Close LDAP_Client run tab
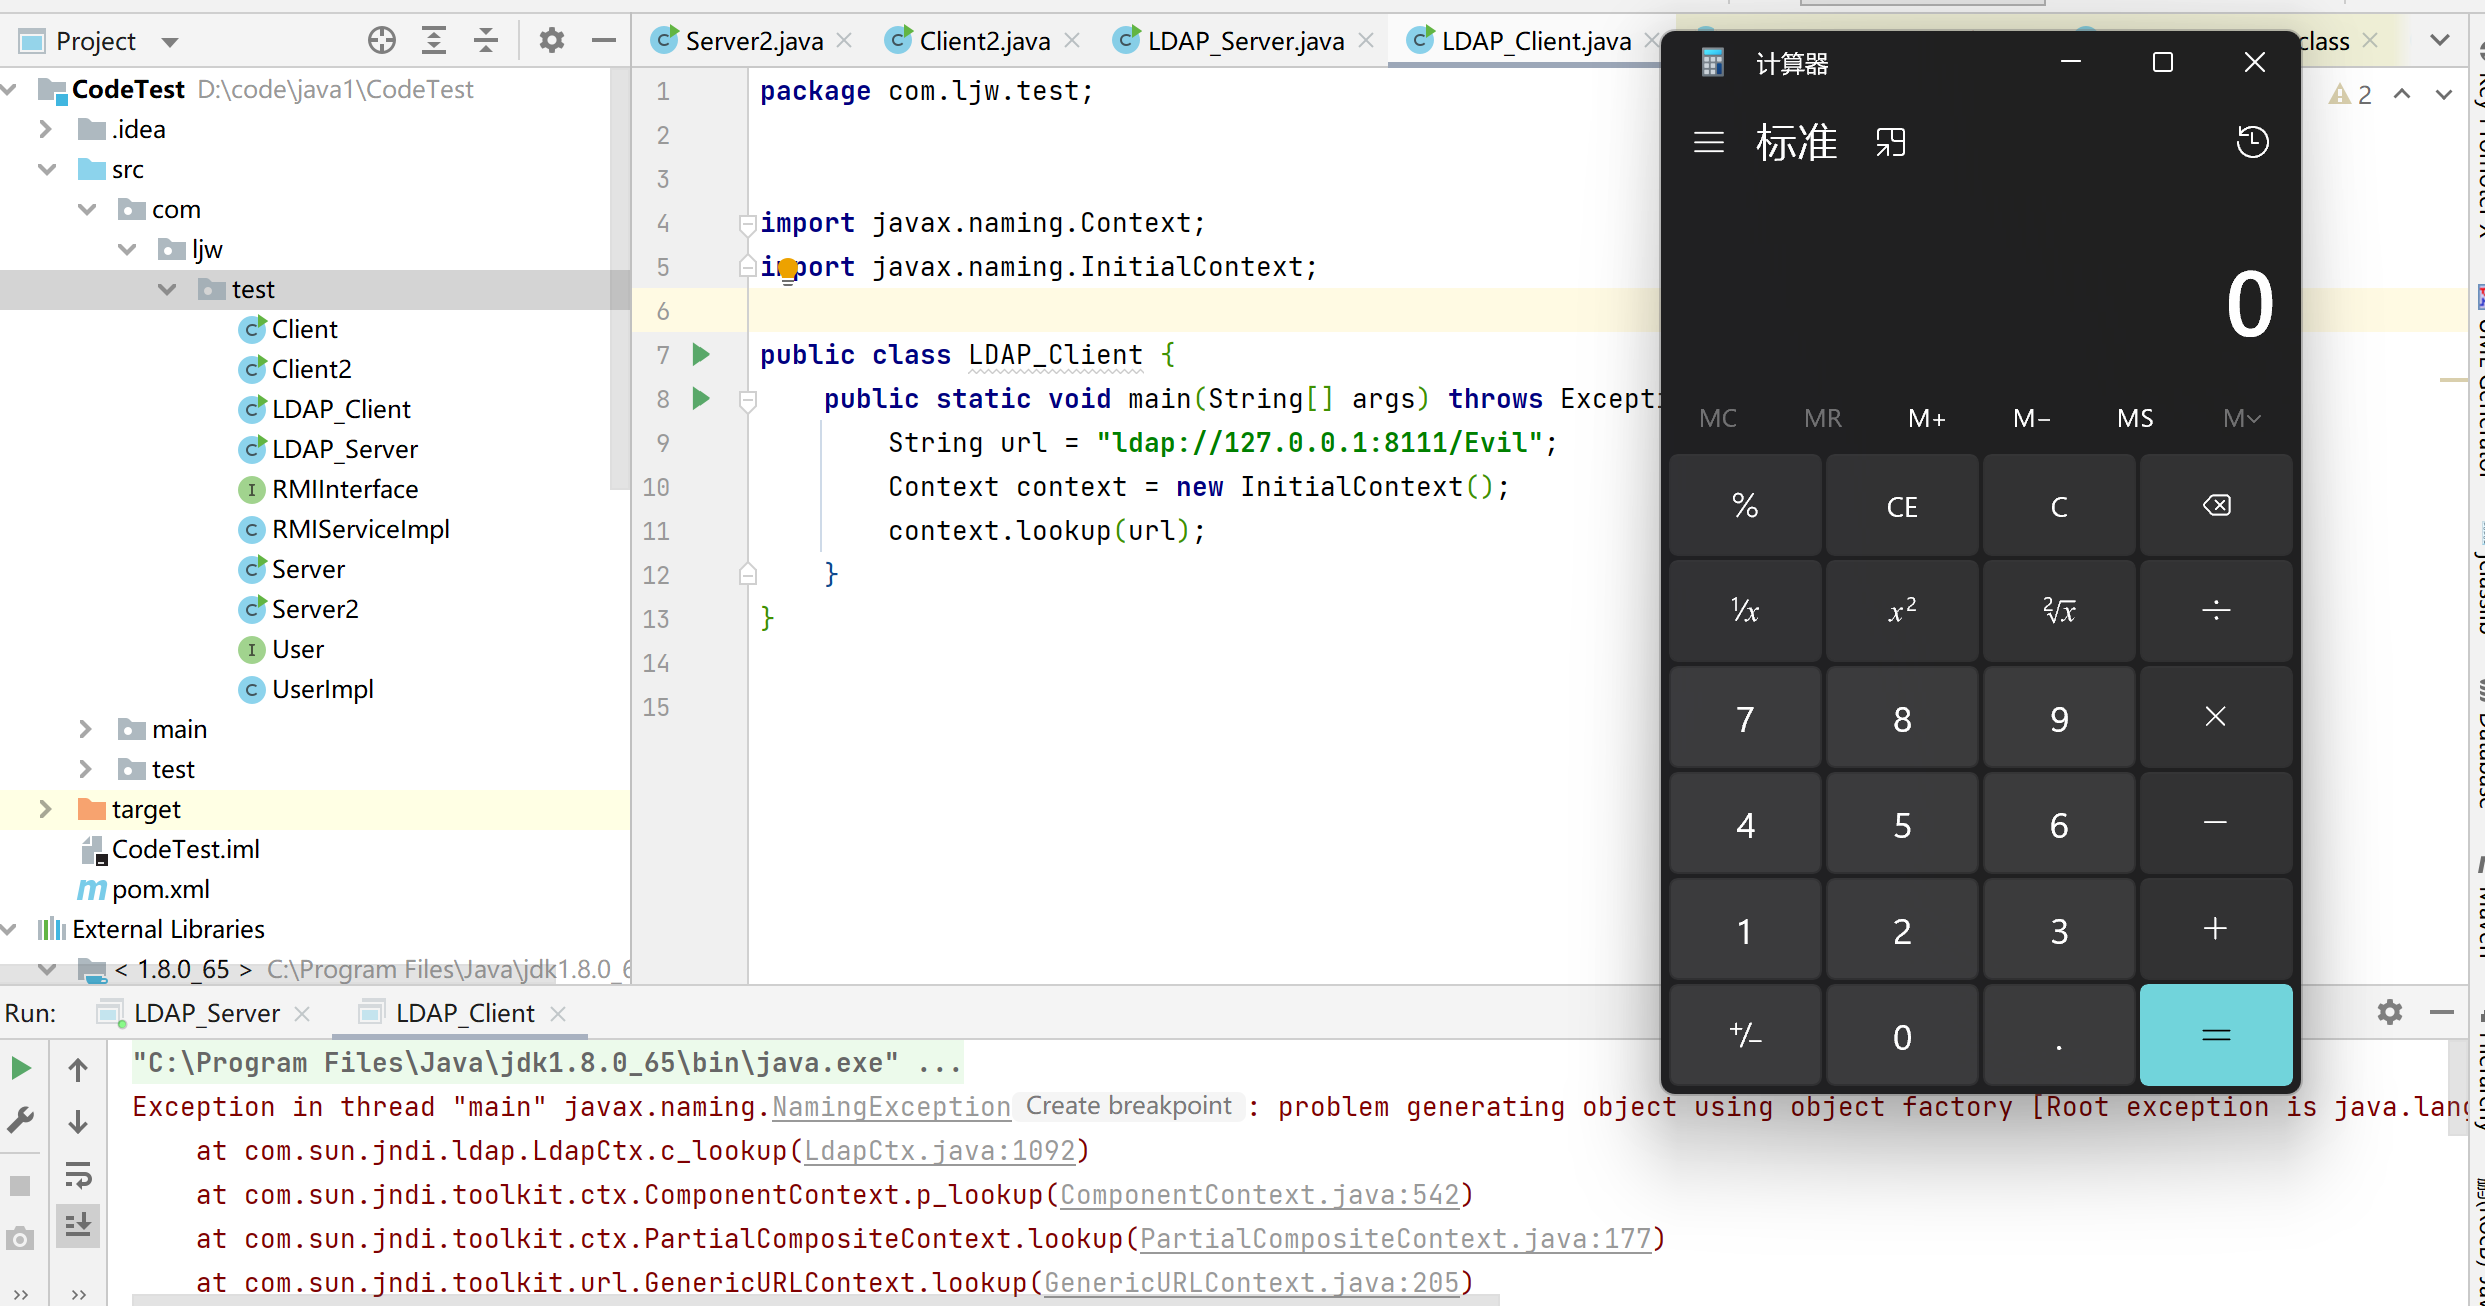This screenshot has height=1306, width=2485. tap(558, 1014)
